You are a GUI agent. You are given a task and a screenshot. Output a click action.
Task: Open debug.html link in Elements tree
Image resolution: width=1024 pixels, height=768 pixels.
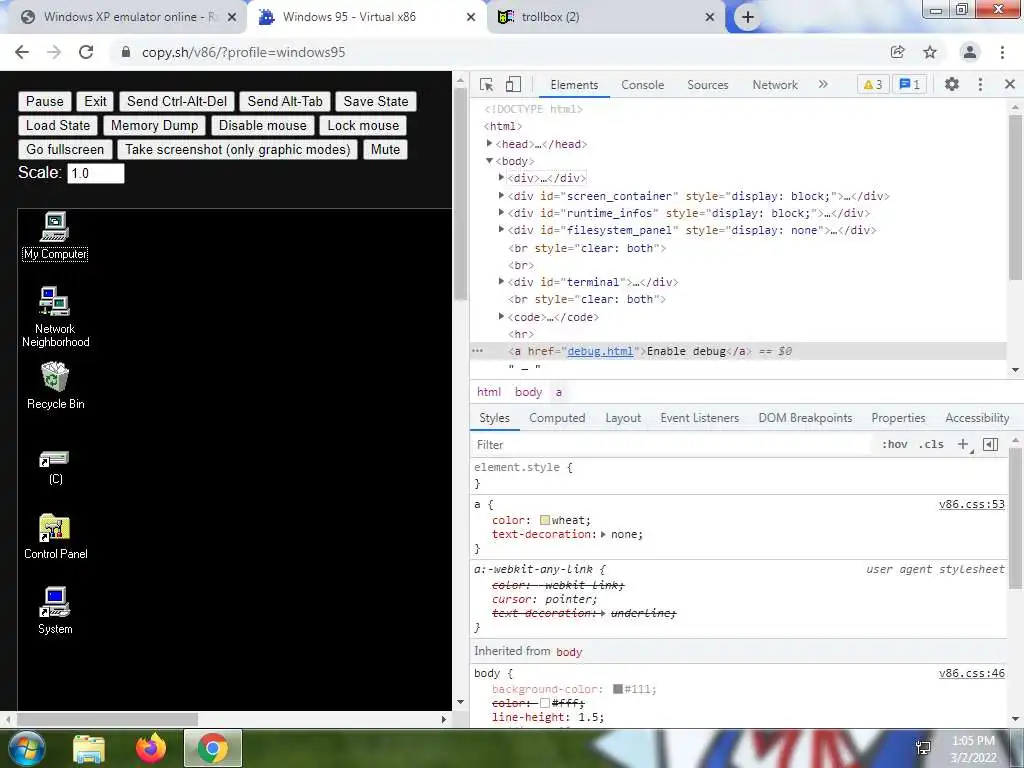point(600,351)
